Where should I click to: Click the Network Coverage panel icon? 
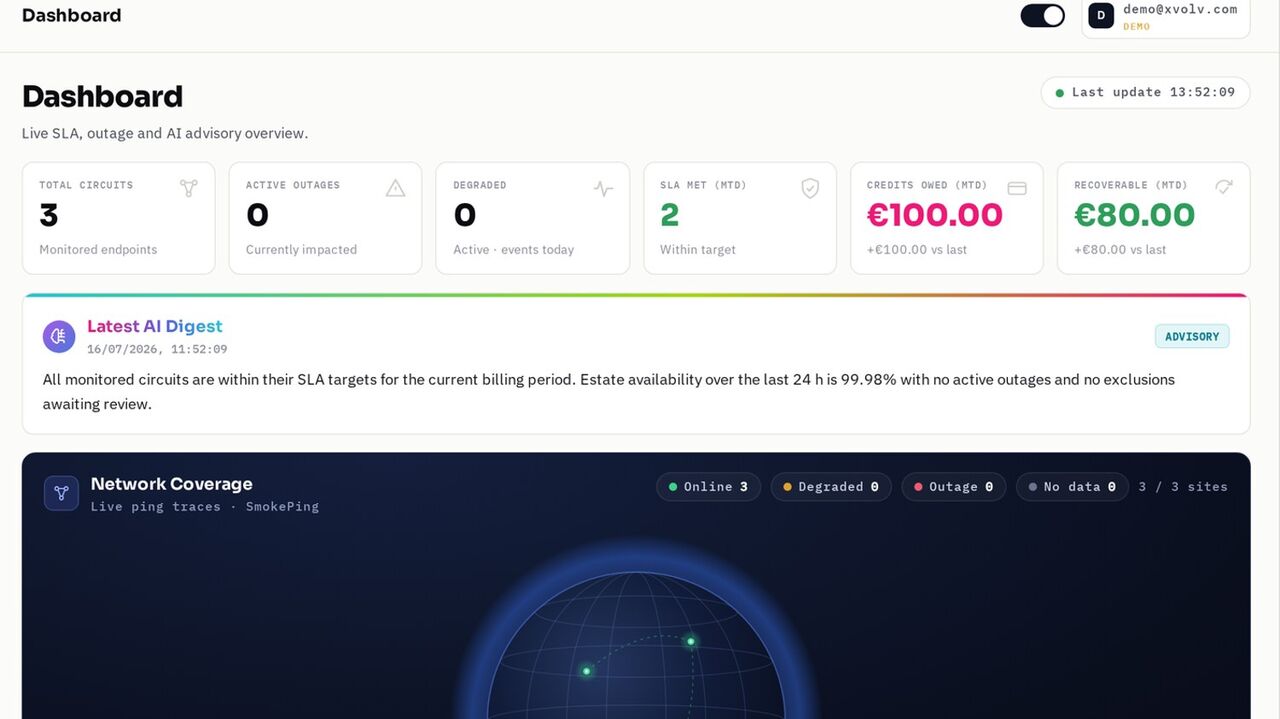coord(61,493)
